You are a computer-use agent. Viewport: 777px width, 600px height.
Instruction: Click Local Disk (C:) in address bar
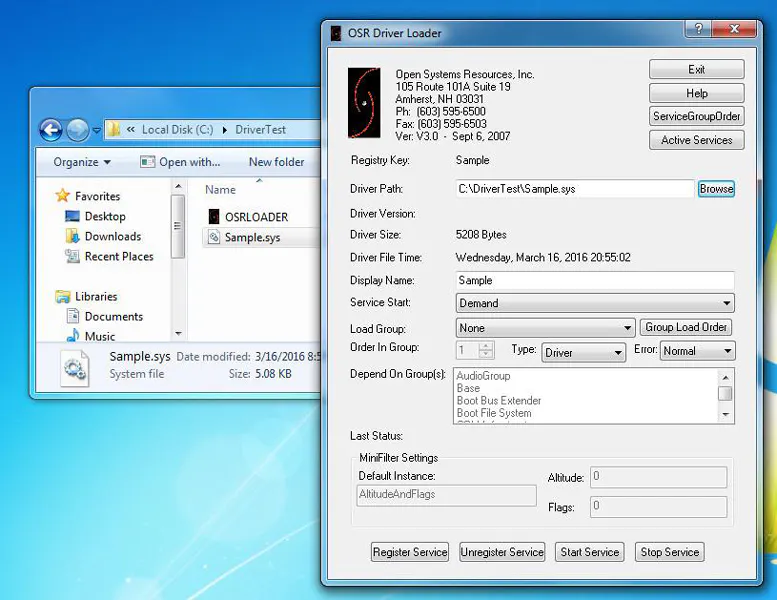tap(177, 130)
